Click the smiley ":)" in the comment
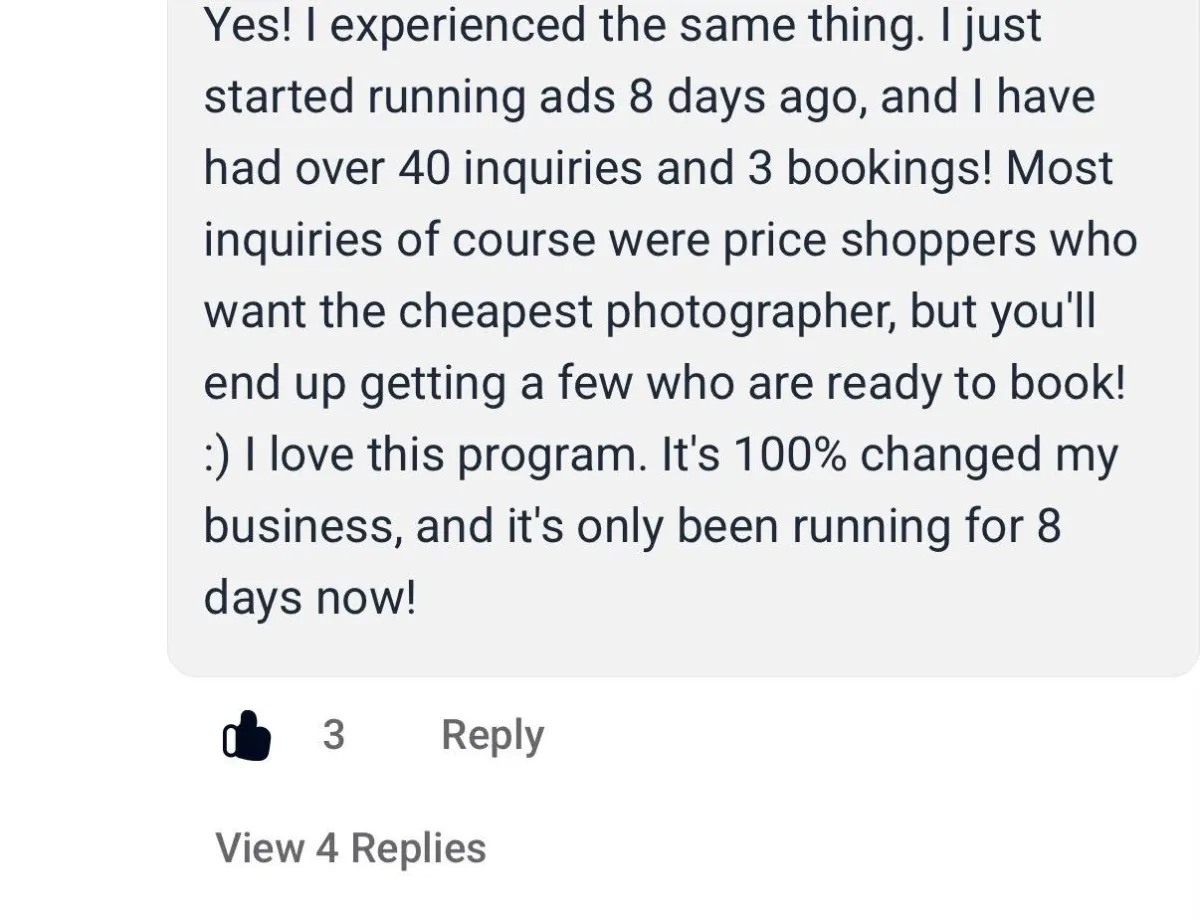This screenshot has height=919, width=1200. (217, 456)
